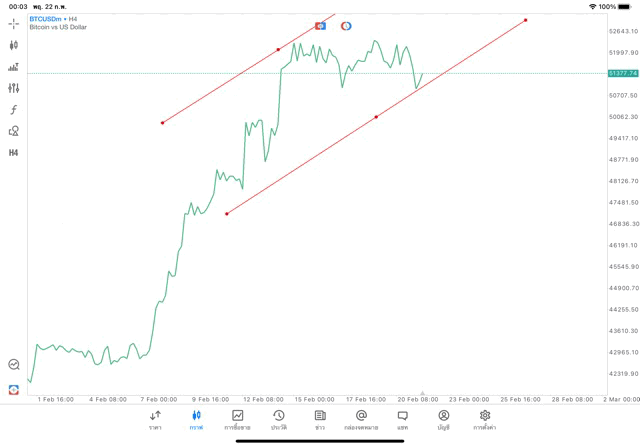
Task: Select the lower red trendline's middle anchor point
Action: tap(376, 117)
